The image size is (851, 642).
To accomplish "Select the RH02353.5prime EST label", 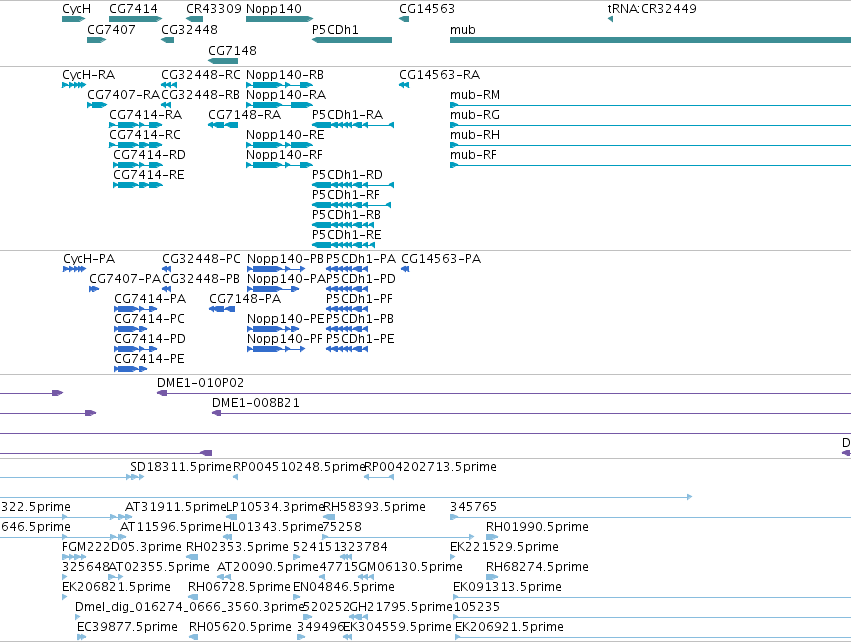I will pyautogui.click(x=237, y=547).
